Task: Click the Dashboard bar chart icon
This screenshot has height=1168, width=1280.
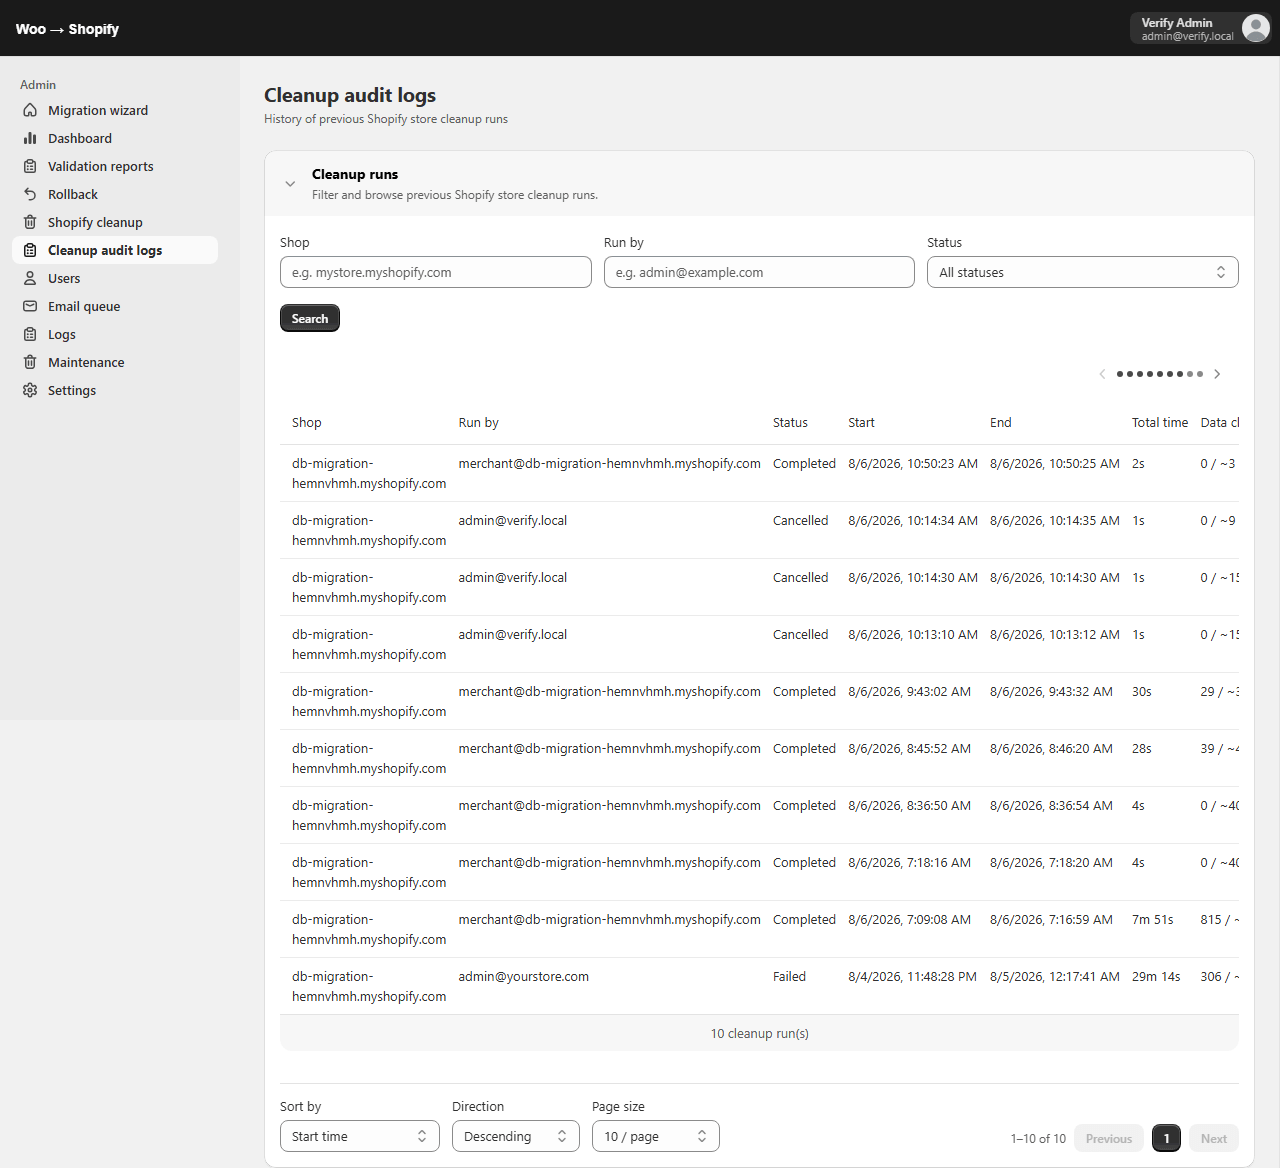Action: point(30,138)
